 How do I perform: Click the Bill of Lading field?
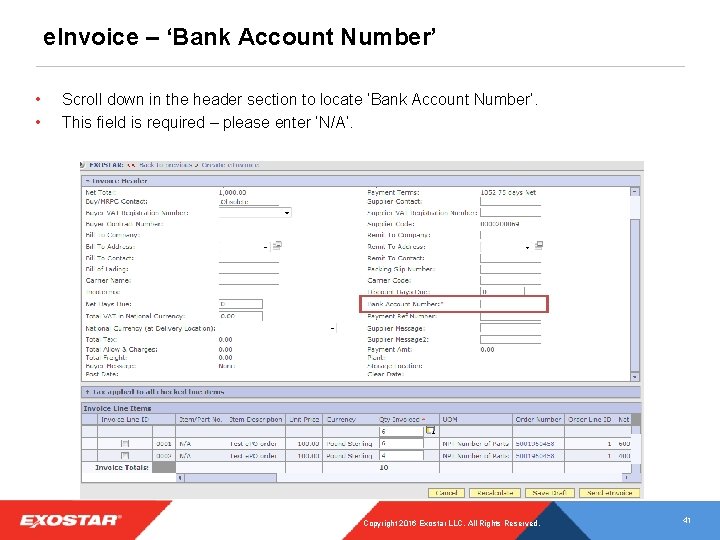pyautogui.click(x=249, y=269)
